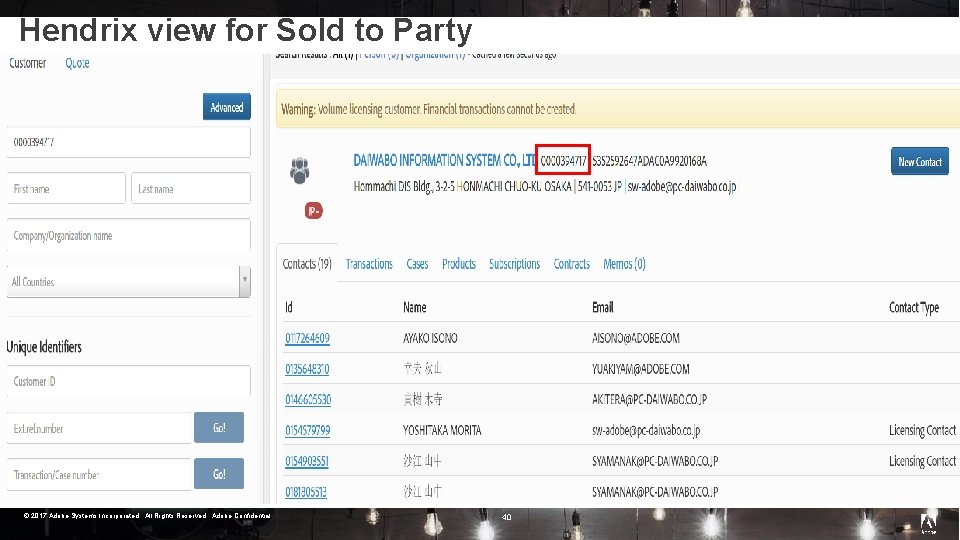960x540 pixels.
Task: Click the organization group icon beside DAIWABO
Action: 299,171
